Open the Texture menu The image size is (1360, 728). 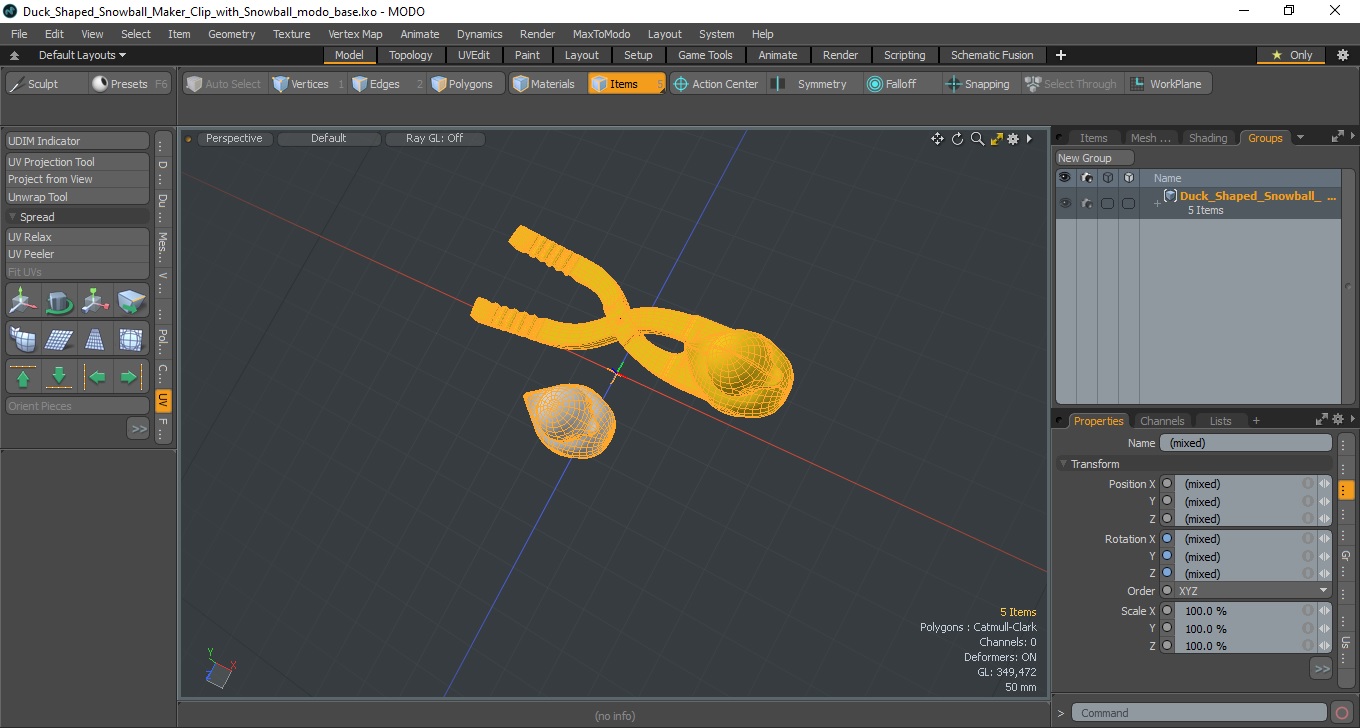point(291,34)
